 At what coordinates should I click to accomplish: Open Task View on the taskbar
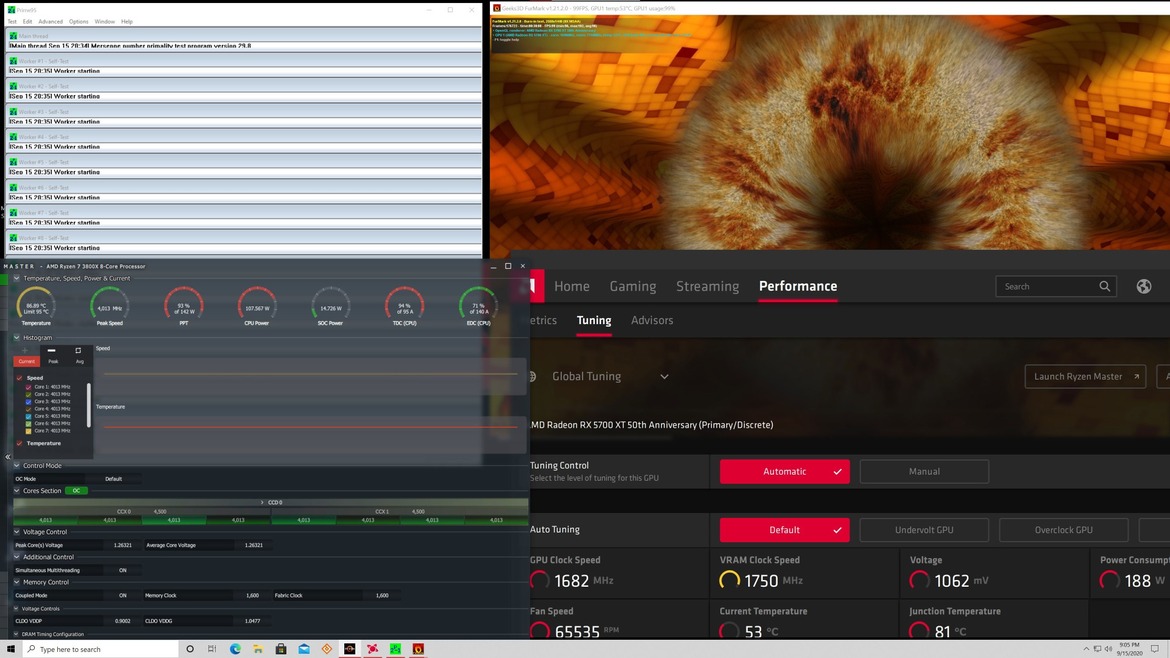point(212,649)
